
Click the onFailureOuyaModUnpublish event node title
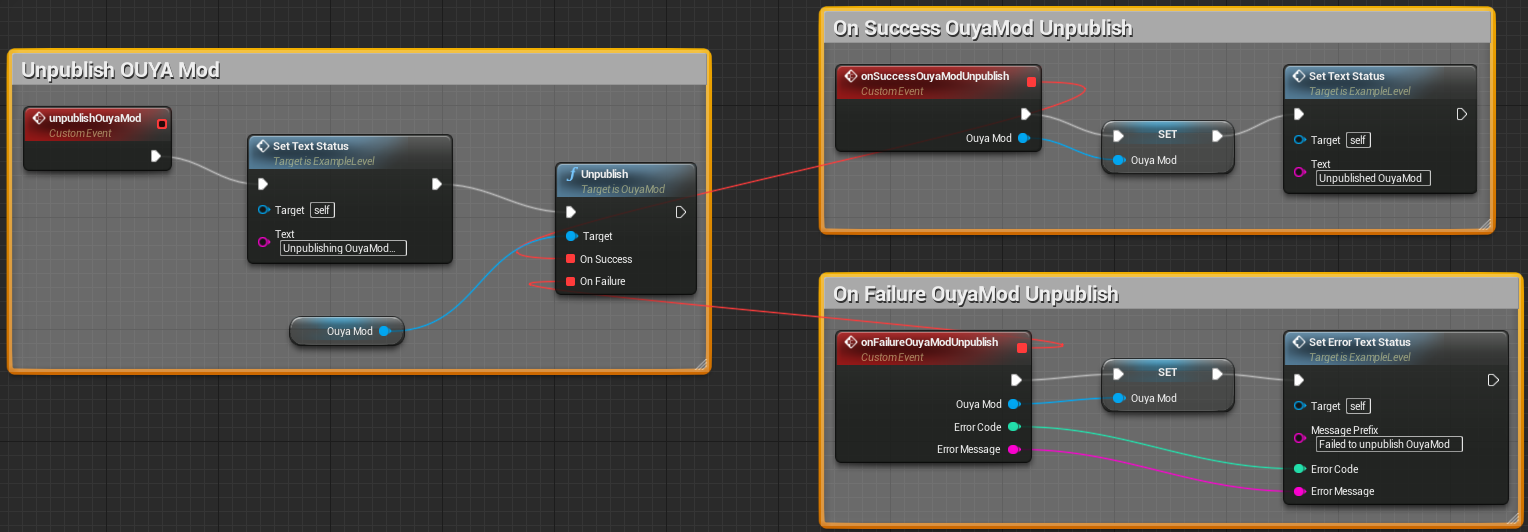coord(929,342)
